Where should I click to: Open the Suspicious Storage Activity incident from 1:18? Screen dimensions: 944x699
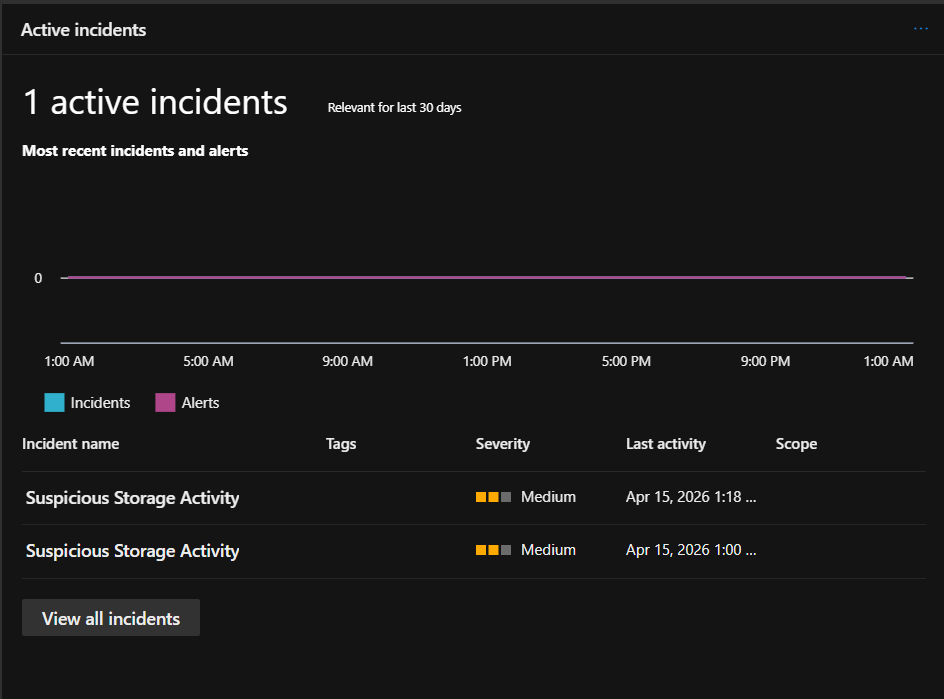[132, 498]
